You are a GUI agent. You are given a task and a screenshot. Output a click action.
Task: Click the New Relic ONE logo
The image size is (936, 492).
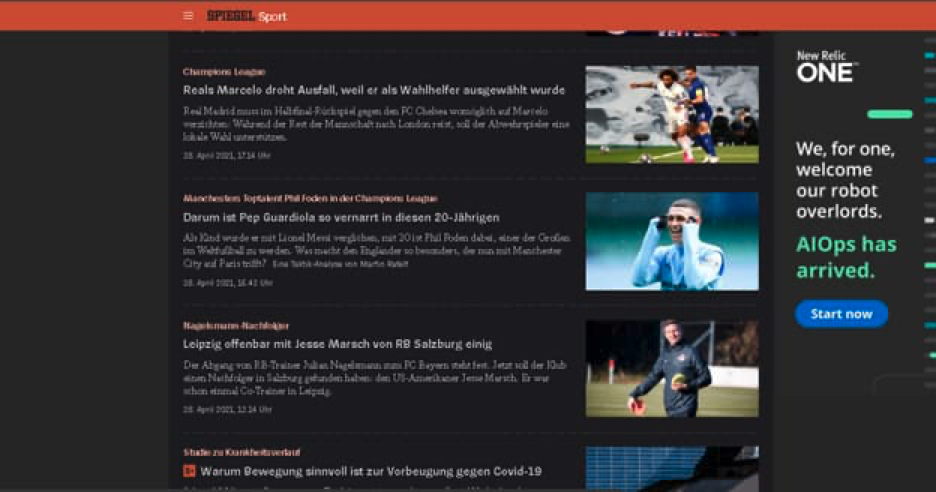(827, 66)
